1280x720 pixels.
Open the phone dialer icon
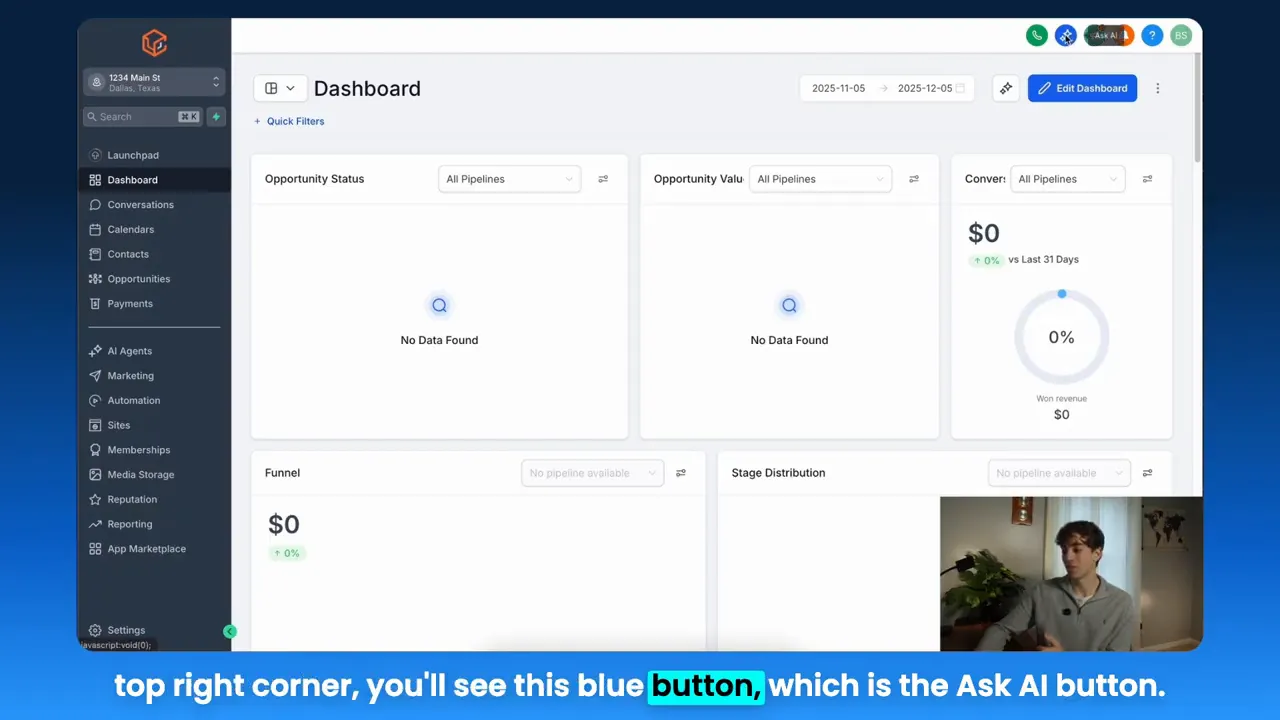pos(1037,35)
